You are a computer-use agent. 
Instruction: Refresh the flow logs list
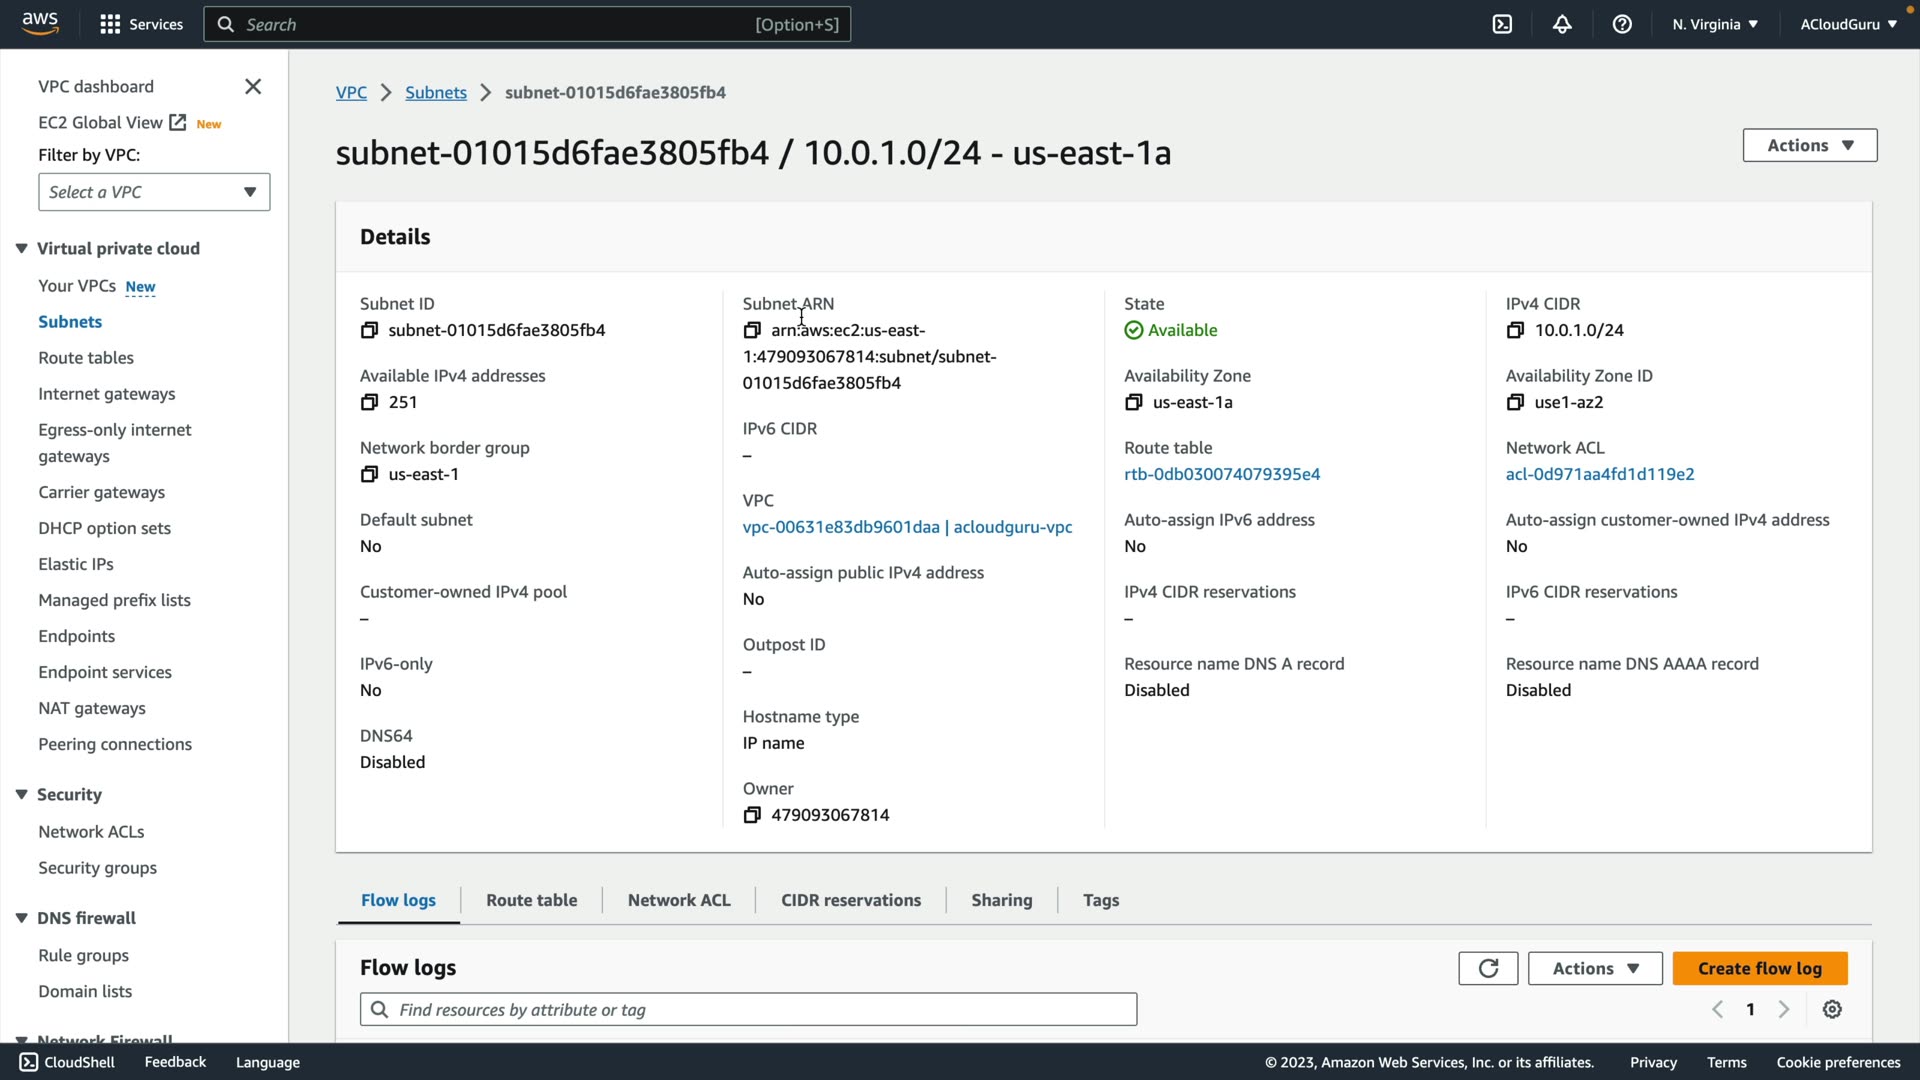point(1488,968)
